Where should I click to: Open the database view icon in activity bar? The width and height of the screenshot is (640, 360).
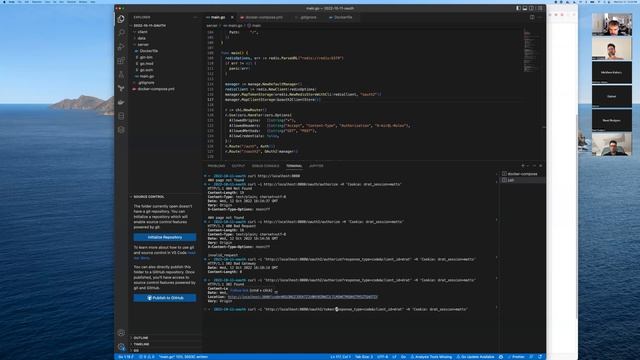point(121,116)
